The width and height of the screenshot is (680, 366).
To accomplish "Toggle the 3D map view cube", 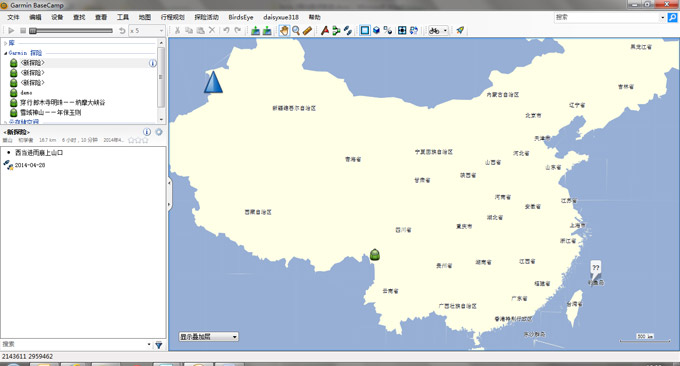I will [376, 30].
